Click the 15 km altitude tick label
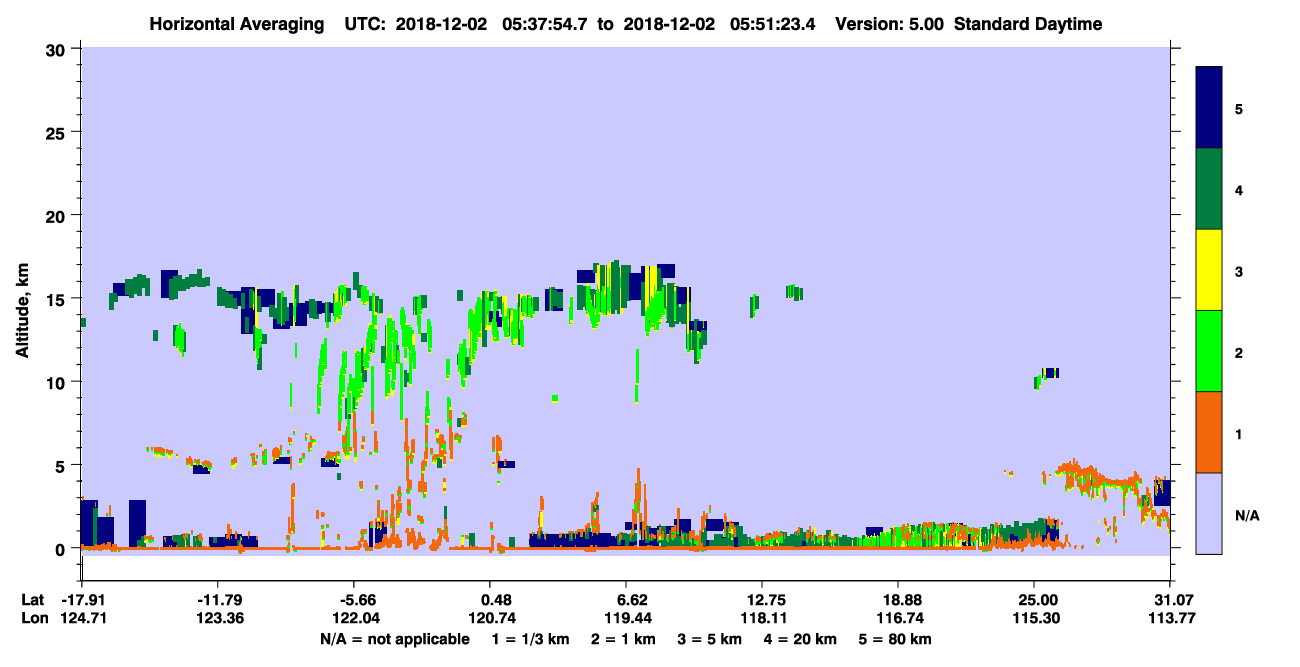1300x667 pixels. pos(57,299)
